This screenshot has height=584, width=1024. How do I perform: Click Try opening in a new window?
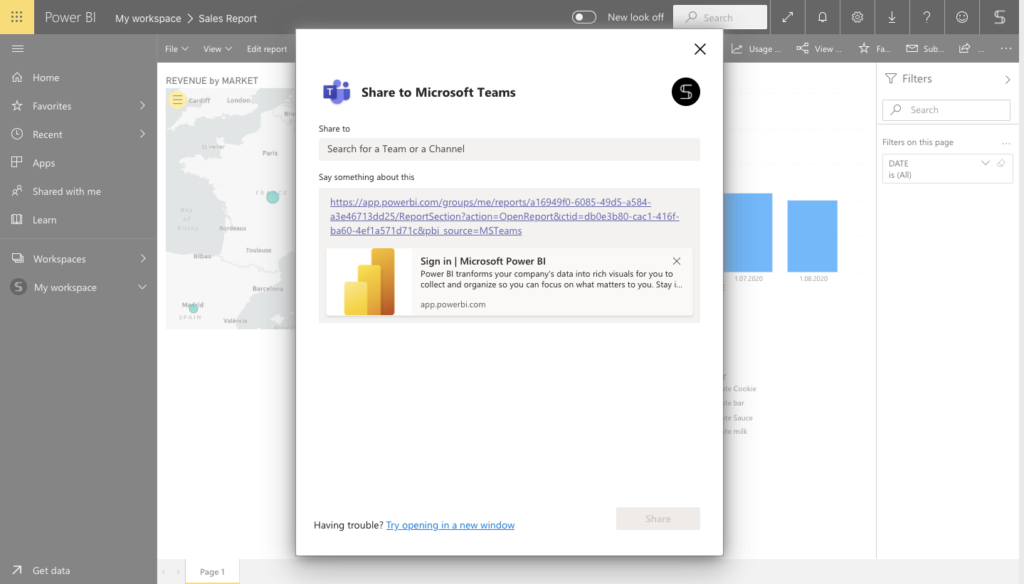[x=450, y=525]
